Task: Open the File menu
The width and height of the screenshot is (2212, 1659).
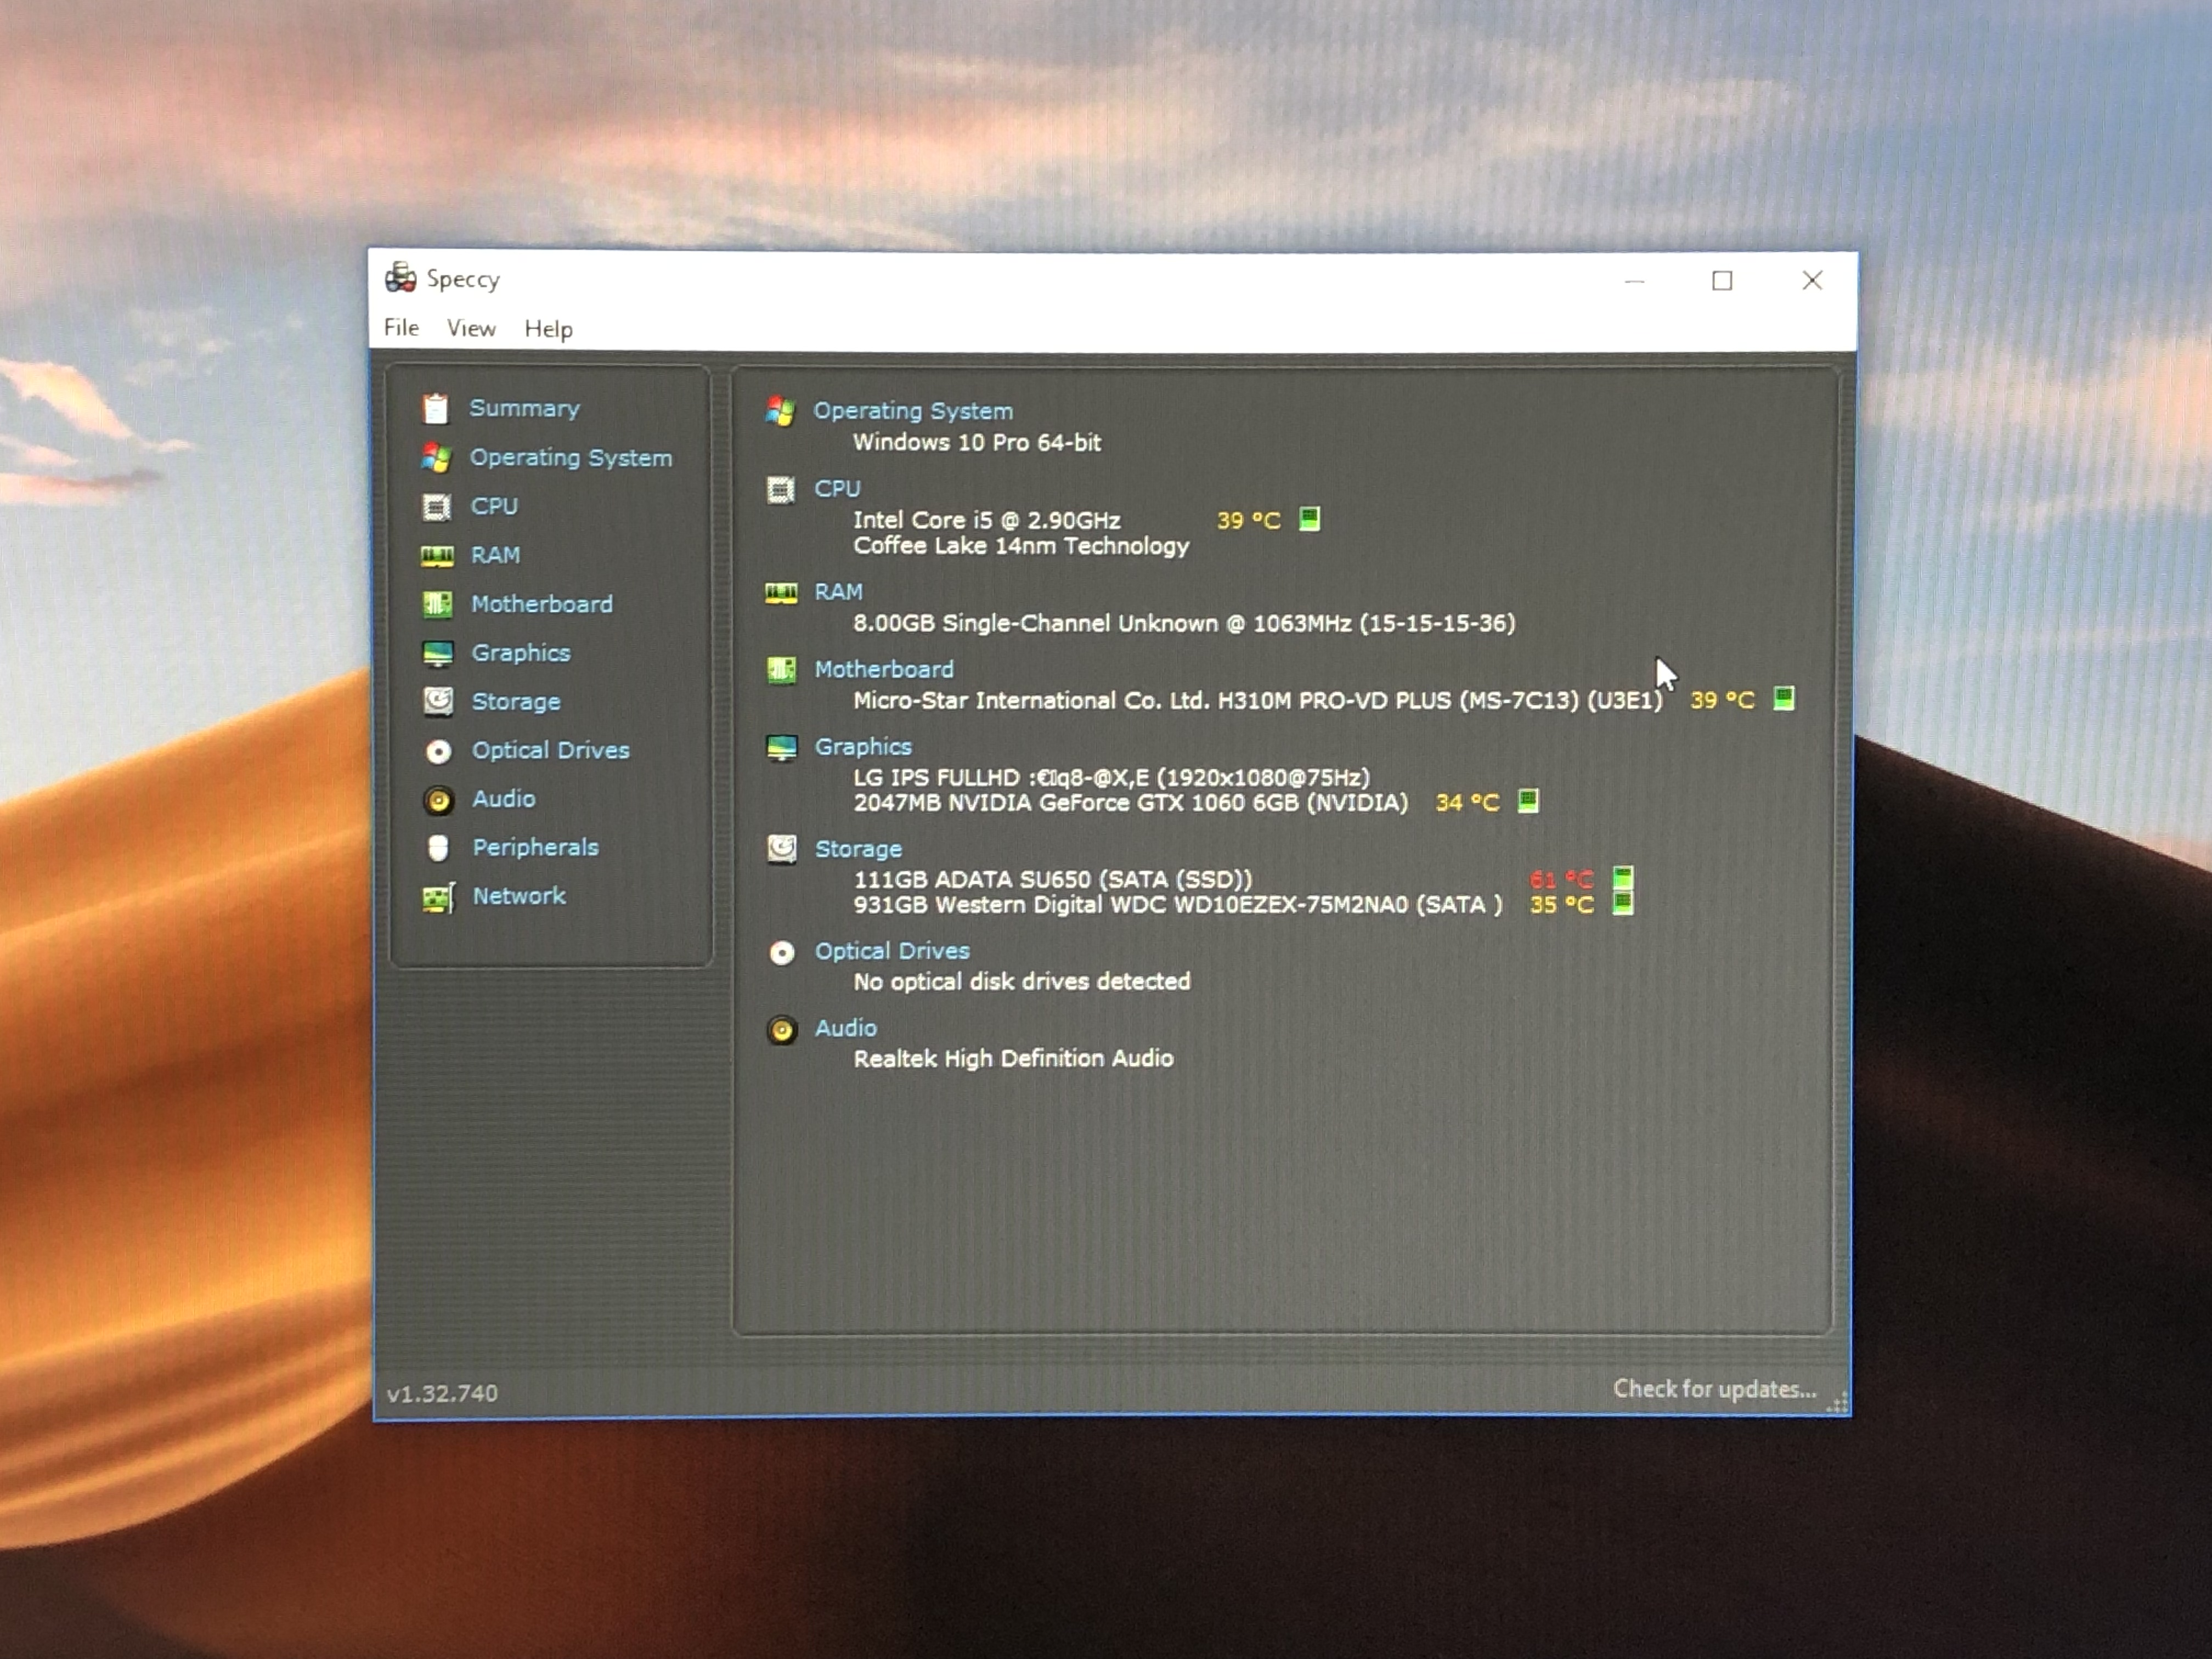Action: coord(401,328)
